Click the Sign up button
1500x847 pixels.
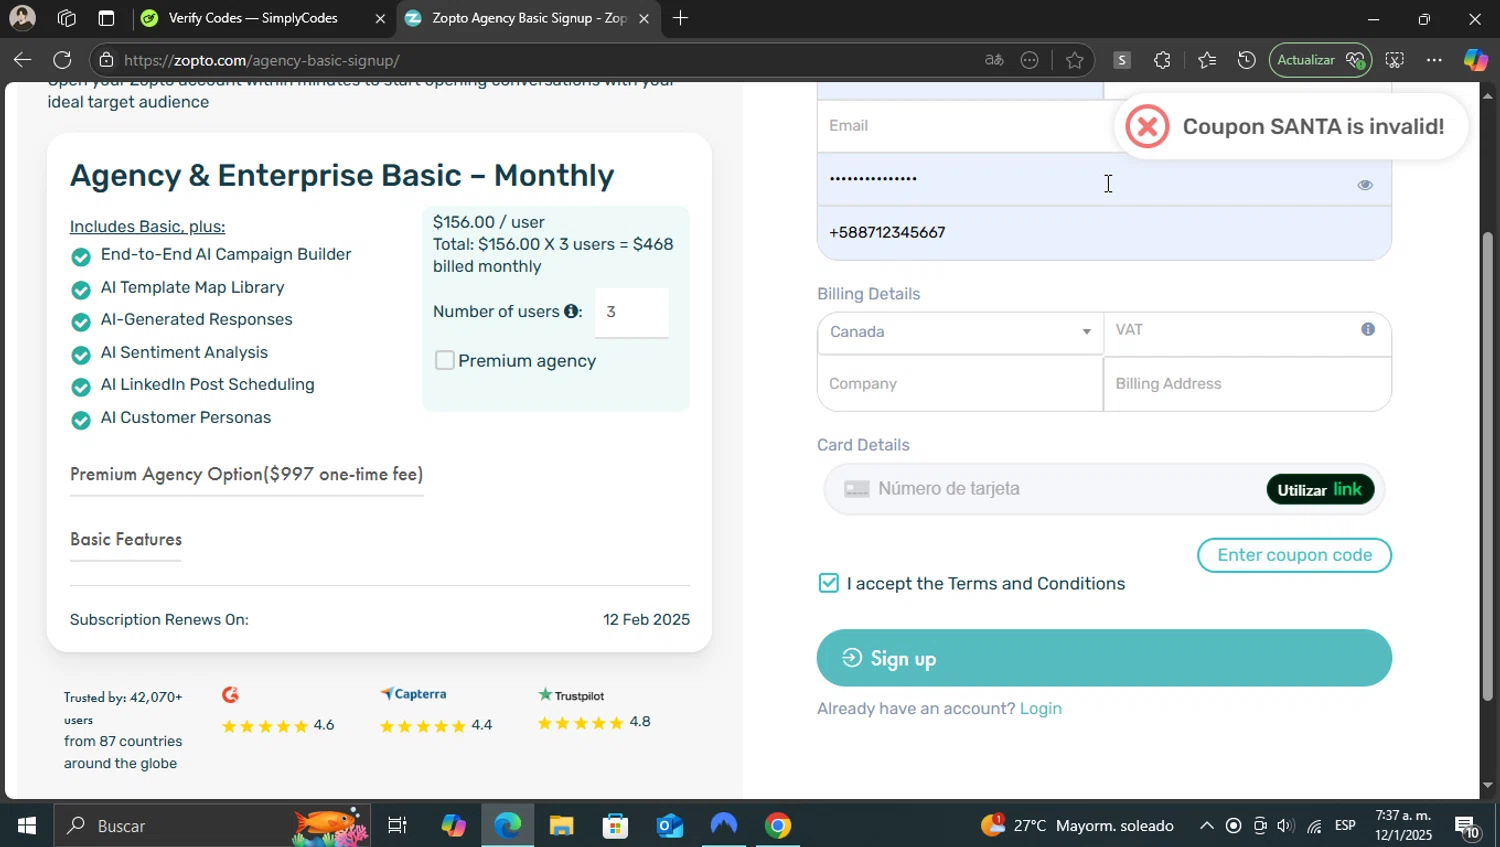1104,658
